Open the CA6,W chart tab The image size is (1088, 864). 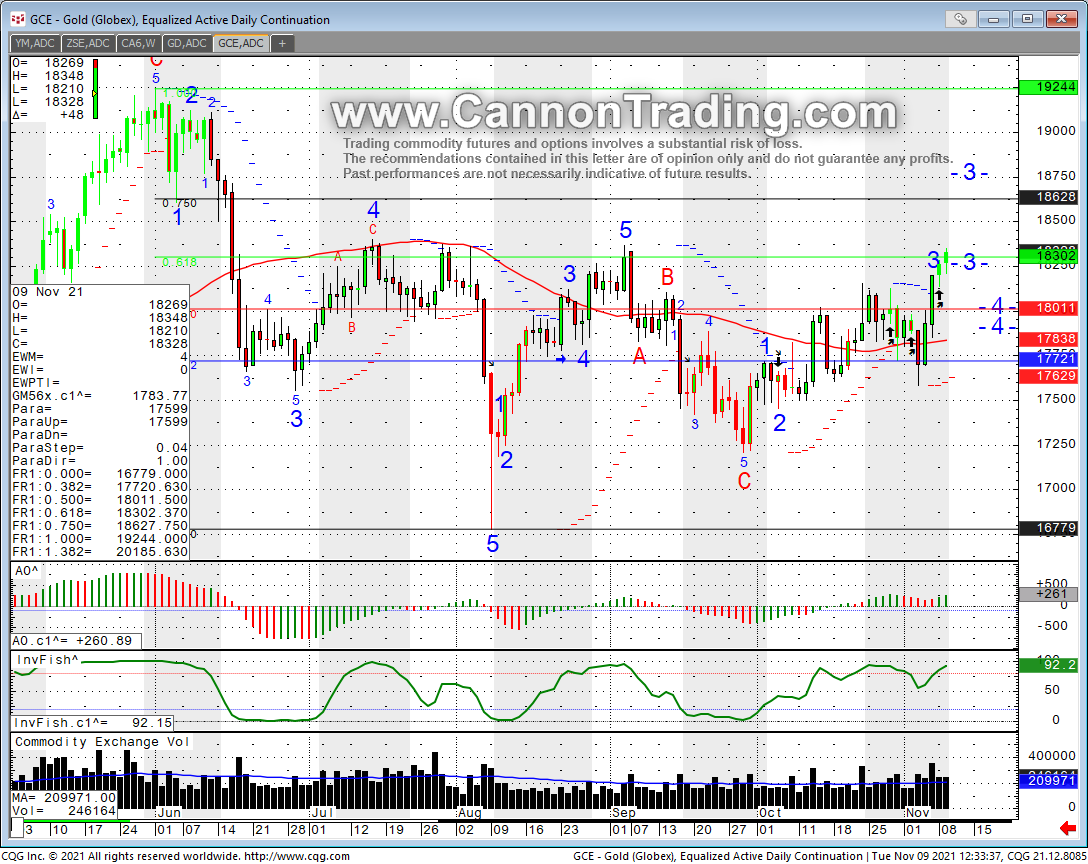coord(138,43)
